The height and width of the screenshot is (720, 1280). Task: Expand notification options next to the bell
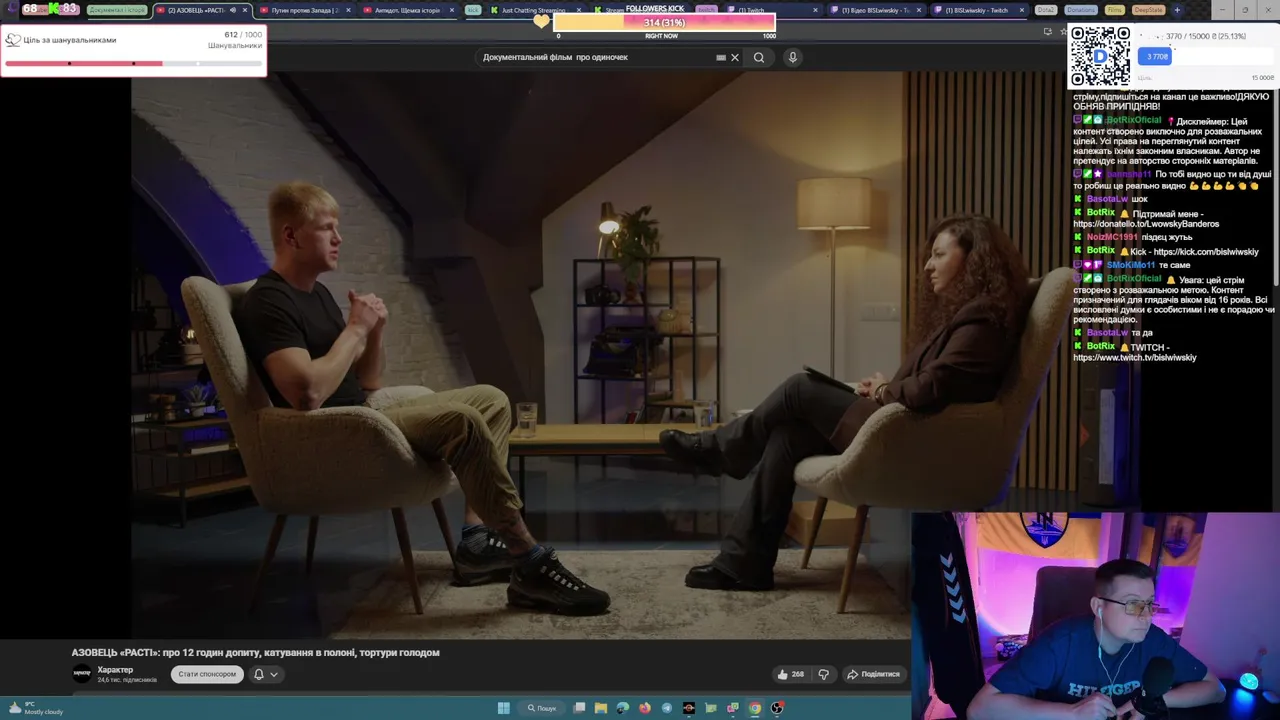tap(274, 674)
